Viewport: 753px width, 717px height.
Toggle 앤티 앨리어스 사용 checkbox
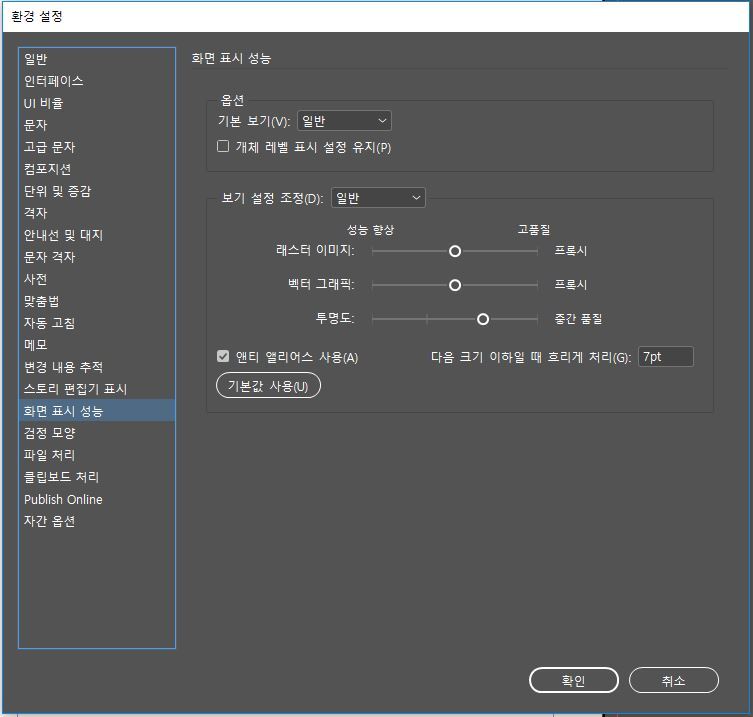(x=223, y=356)
